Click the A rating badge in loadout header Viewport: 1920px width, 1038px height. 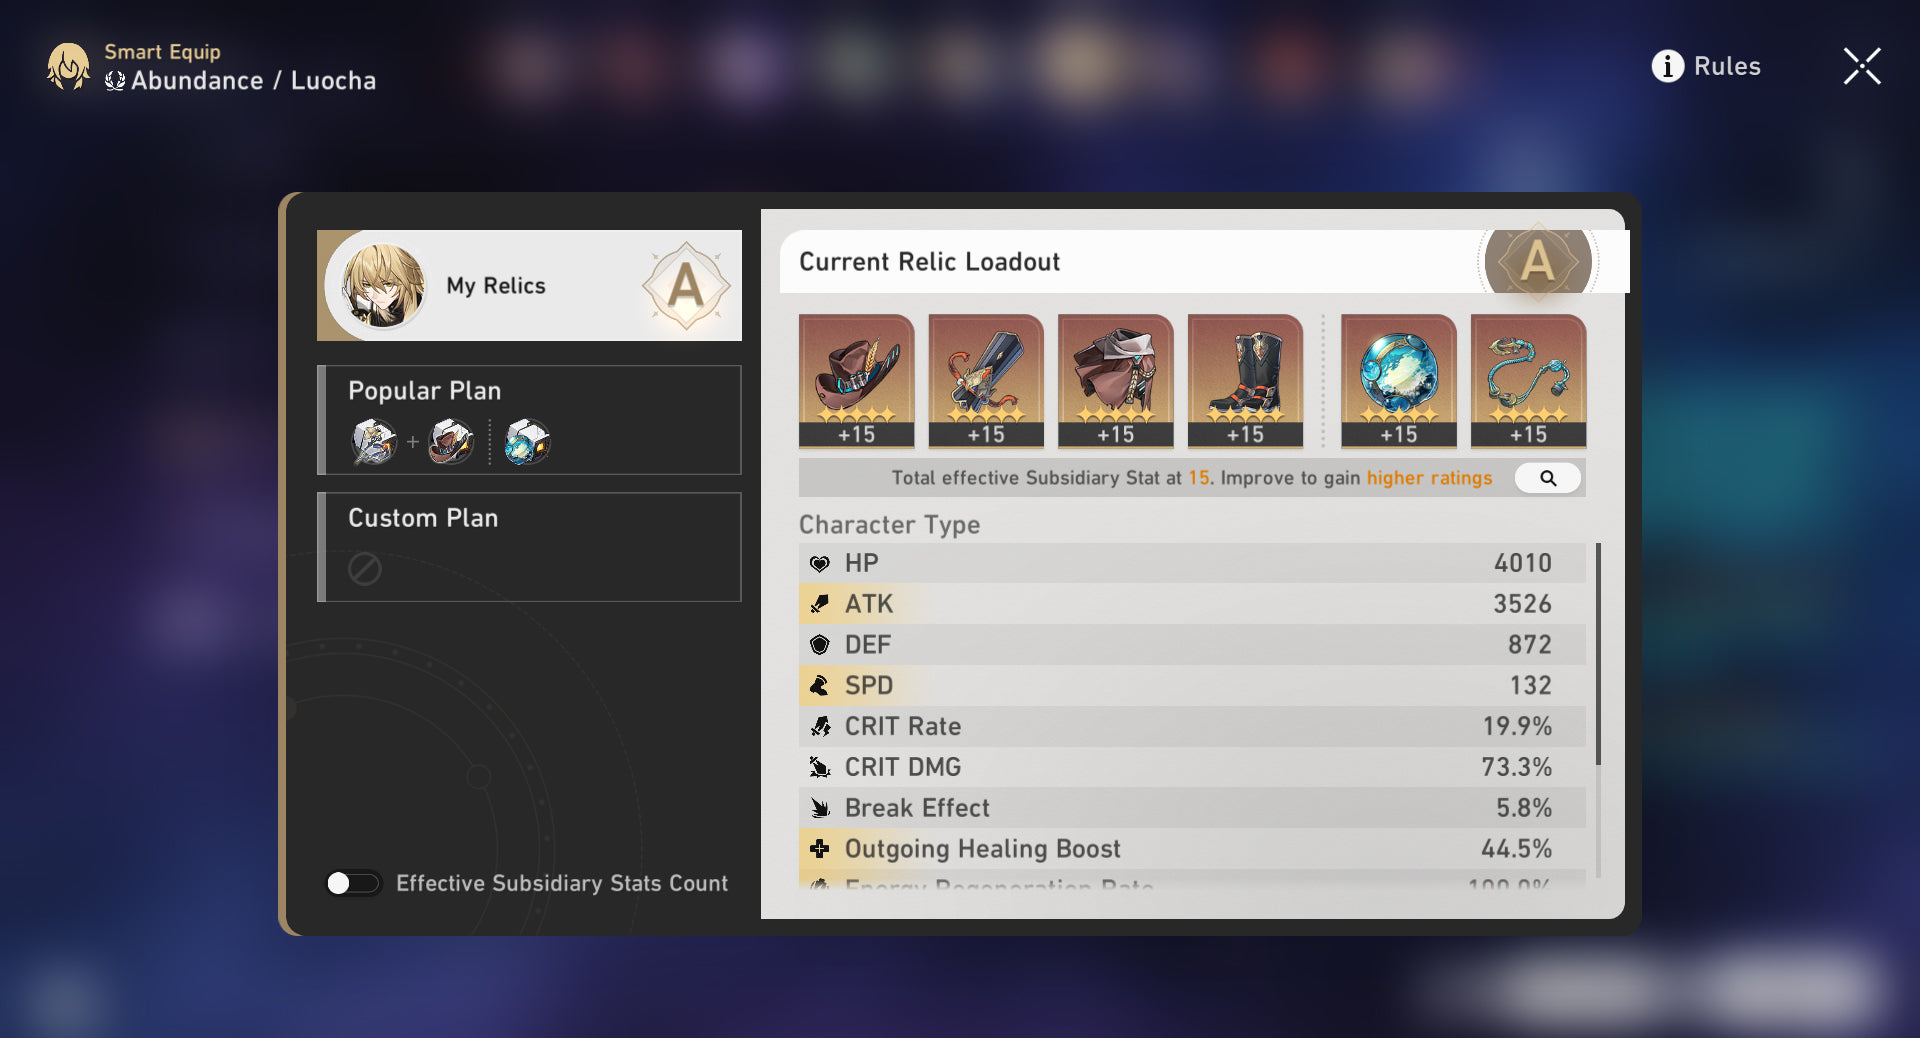point(1537,262)
